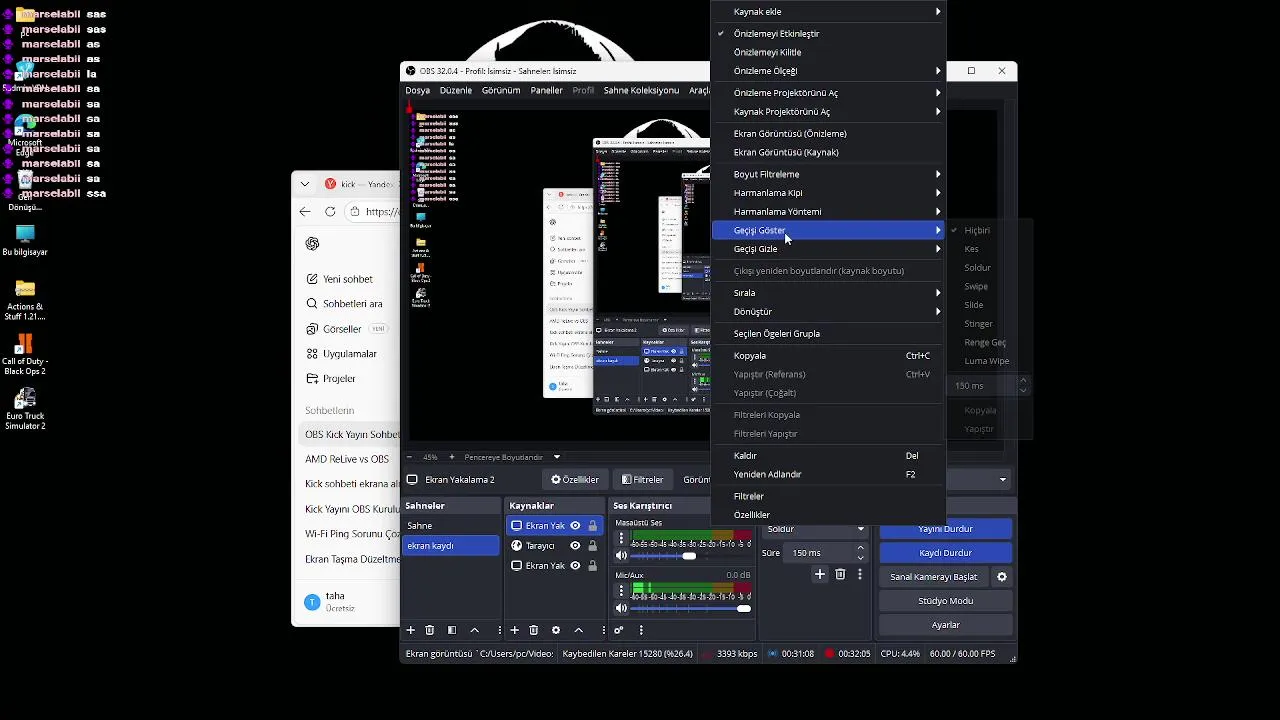Click the ChatGPT logo in the browser sidebar
Viewport: 1280px width, 720px height.
[312, 244]
